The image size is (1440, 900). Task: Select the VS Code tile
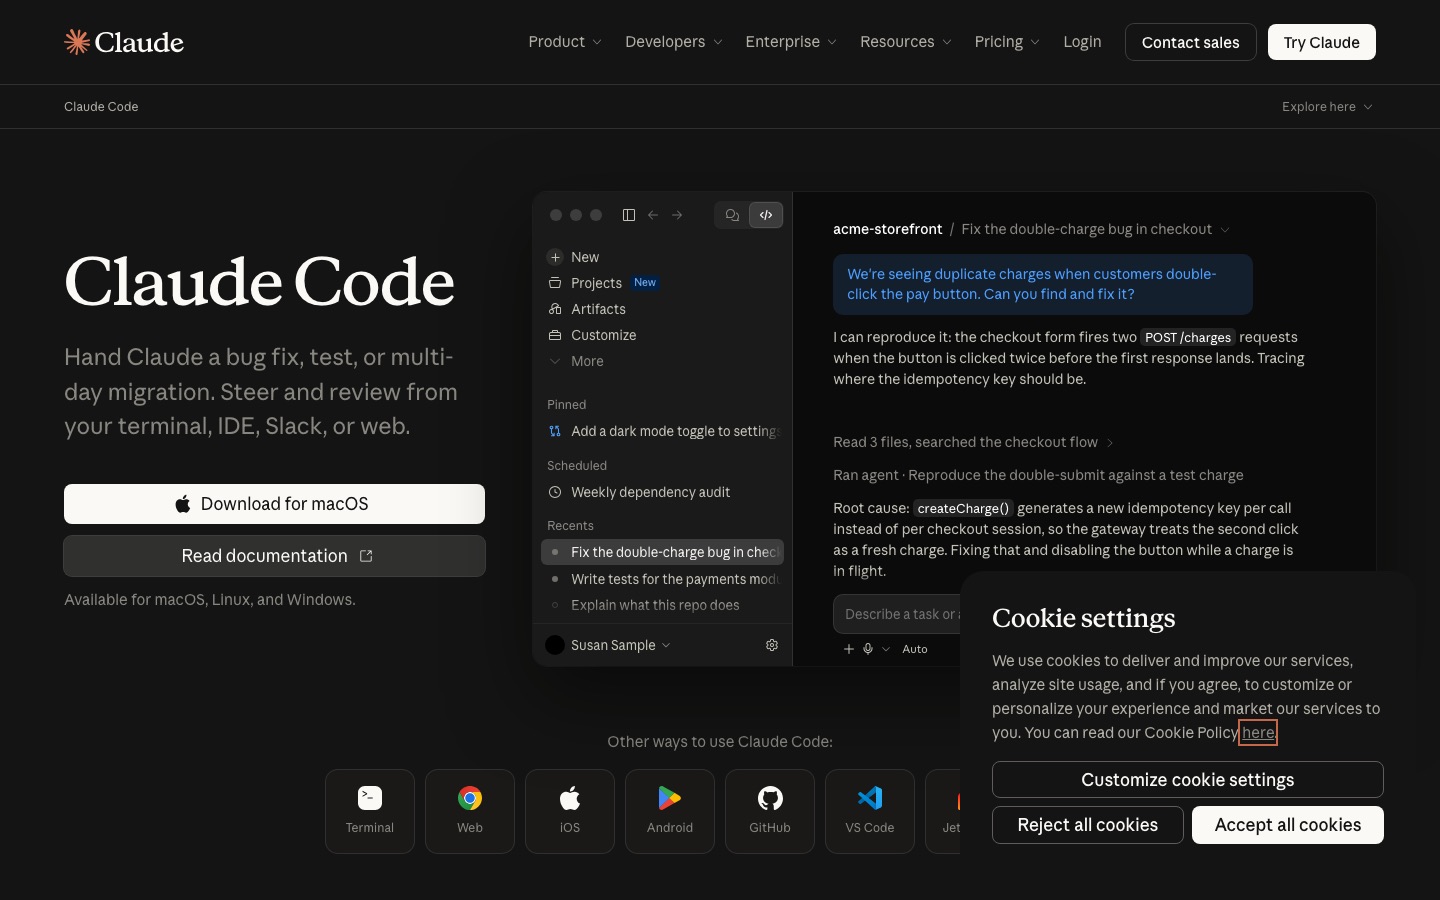point(870,811)
